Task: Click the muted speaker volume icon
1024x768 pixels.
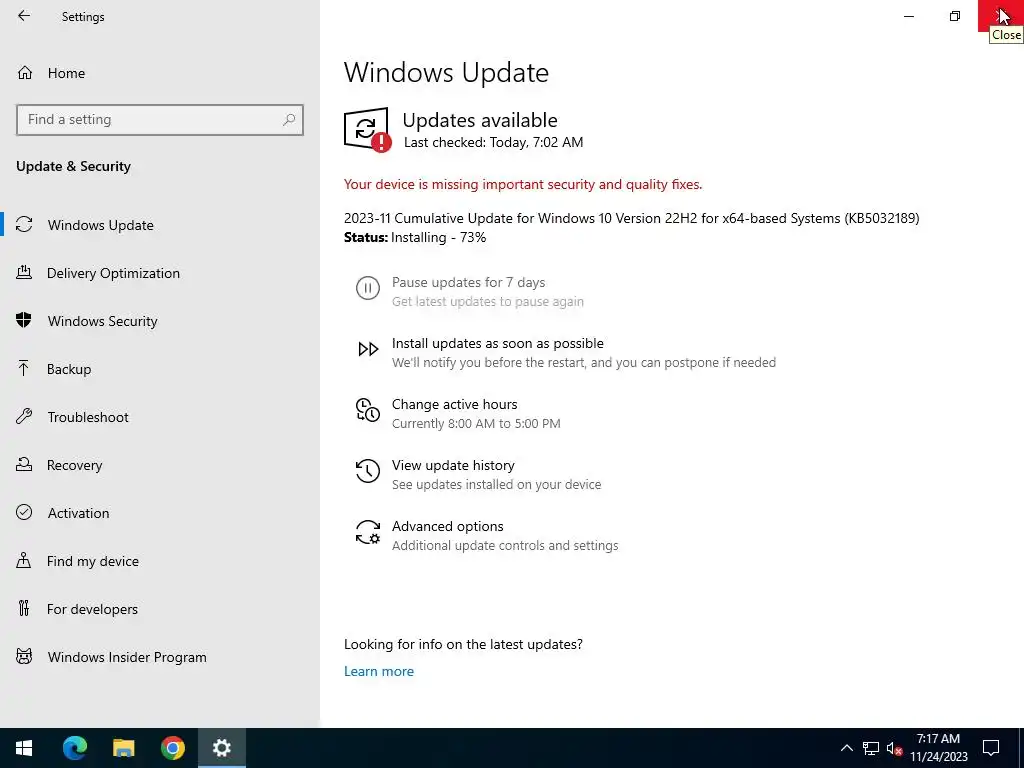Action: 894,748
